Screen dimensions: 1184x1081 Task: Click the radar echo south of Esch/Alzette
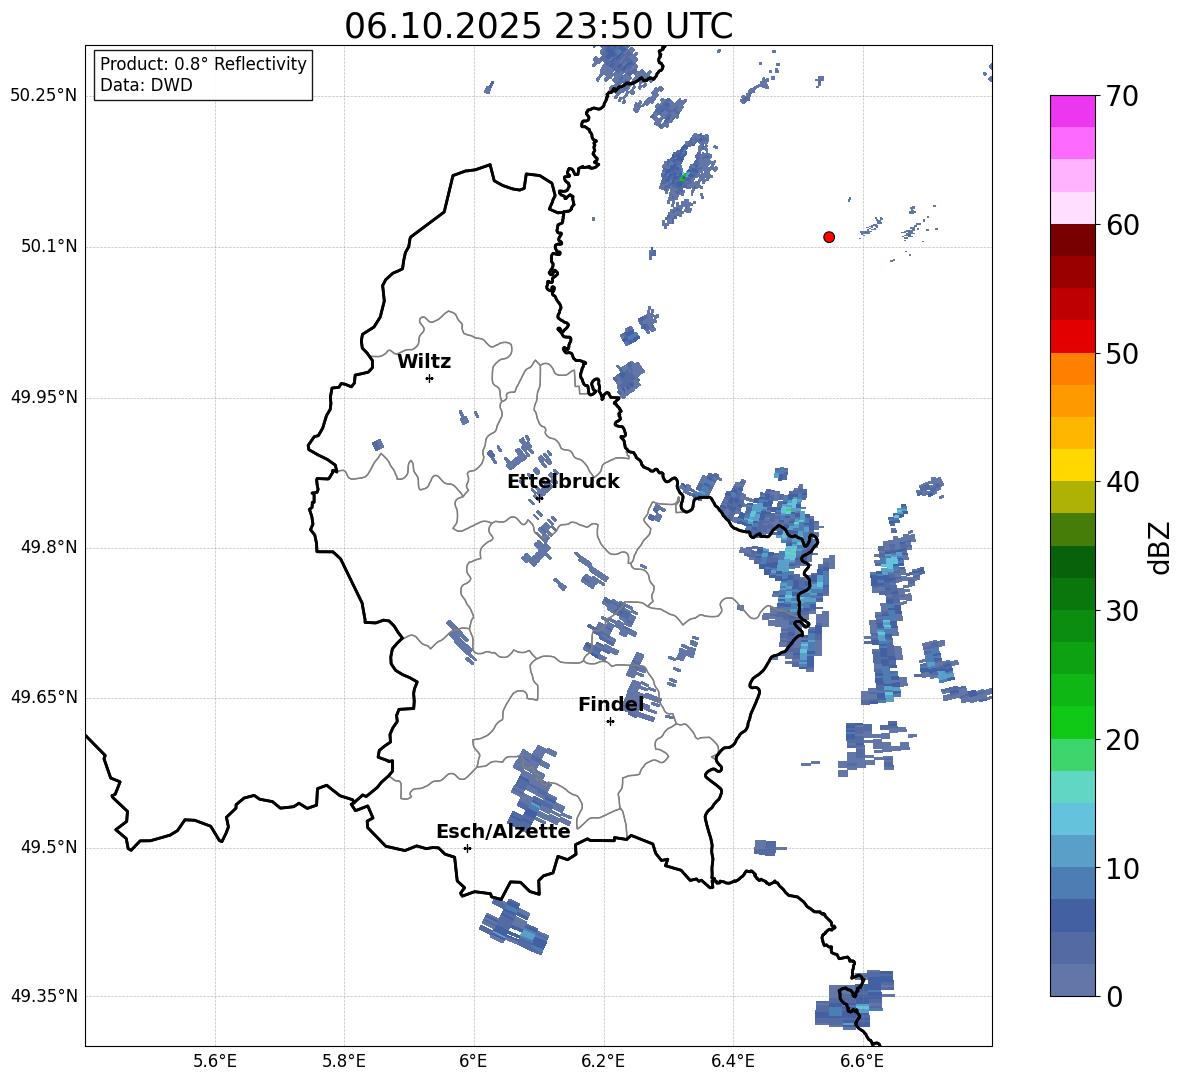click(x=514, y=927)
